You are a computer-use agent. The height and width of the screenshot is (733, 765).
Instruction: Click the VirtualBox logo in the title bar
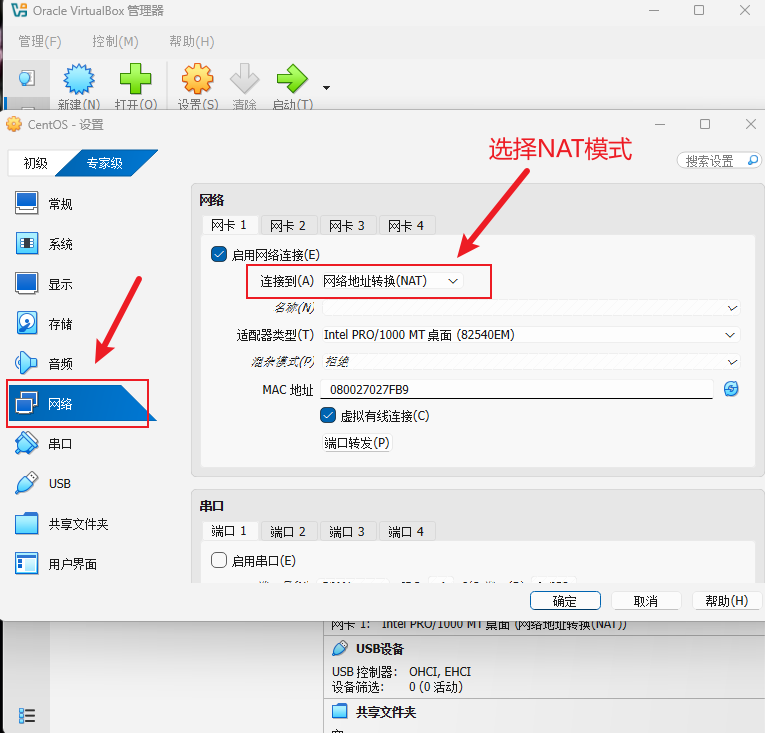19,10
